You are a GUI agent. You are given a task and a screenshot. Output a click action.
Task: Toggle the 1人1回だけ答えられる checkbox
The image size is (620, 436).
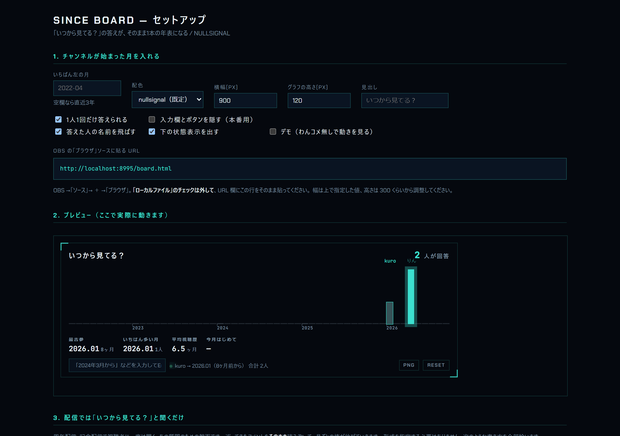58,119
